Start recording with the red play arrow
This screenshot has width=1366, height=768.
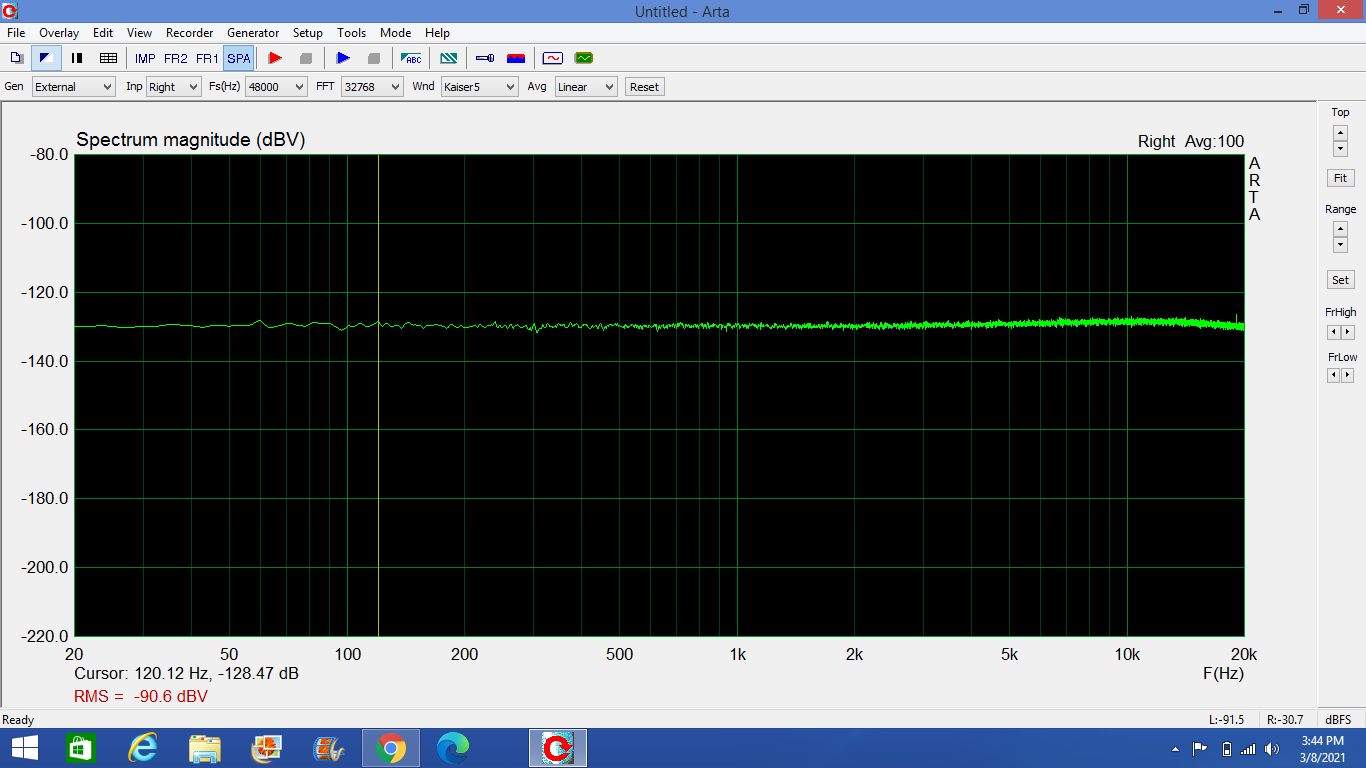275,58
